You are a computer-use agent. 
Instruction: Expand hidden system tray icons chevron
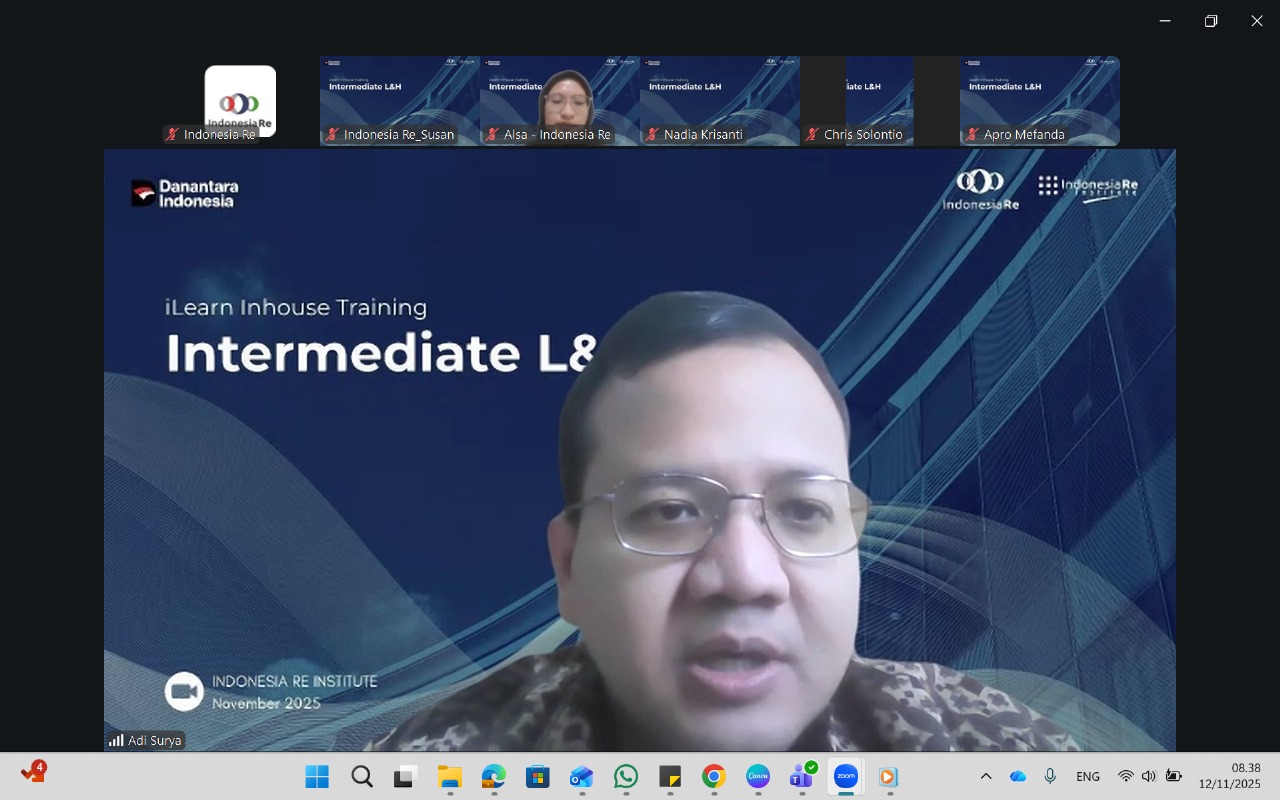click(986, 776)
